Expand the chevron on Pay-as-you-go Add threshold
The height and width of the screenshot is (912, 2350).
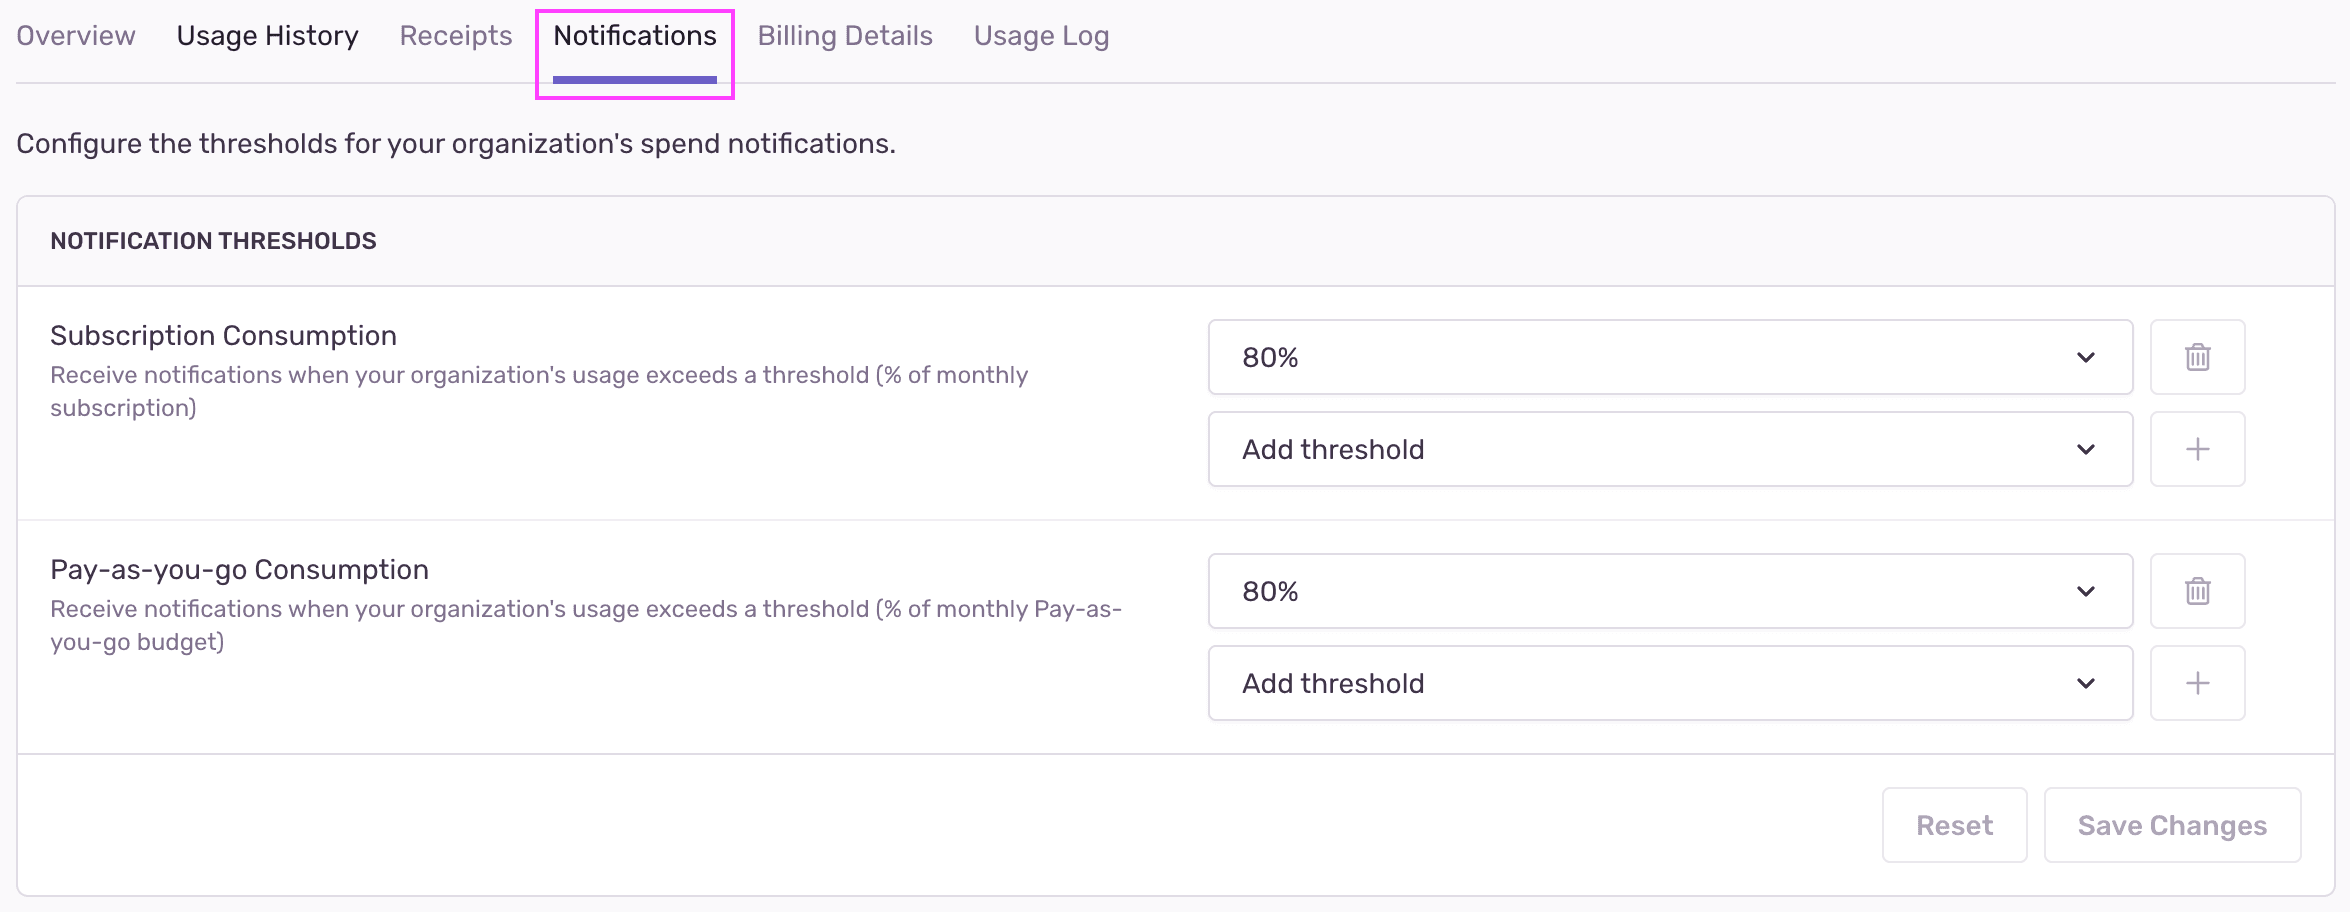pos(2086,683)
